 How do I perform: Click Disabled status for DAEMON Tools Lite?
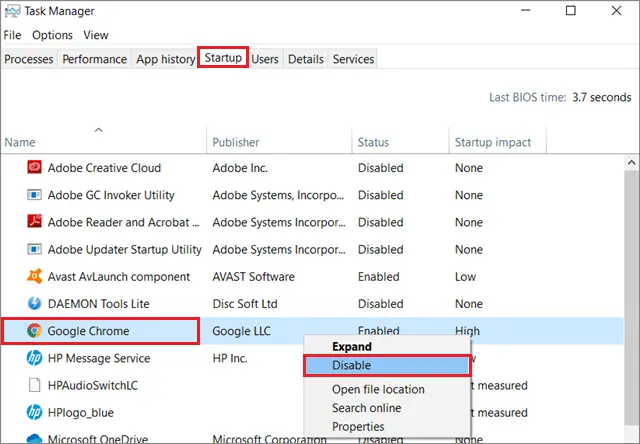click(380, 304)
